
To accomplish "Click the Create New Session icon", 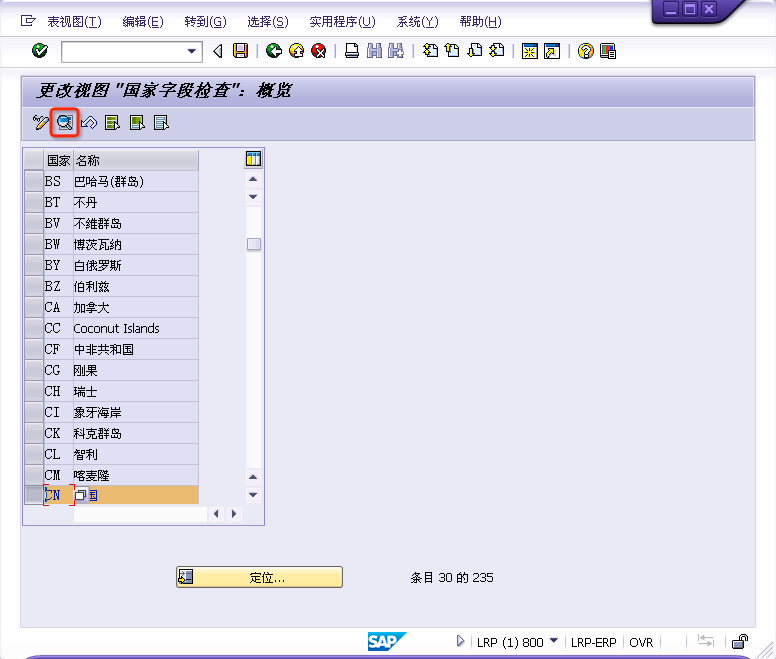I will (x=530, y=51).
